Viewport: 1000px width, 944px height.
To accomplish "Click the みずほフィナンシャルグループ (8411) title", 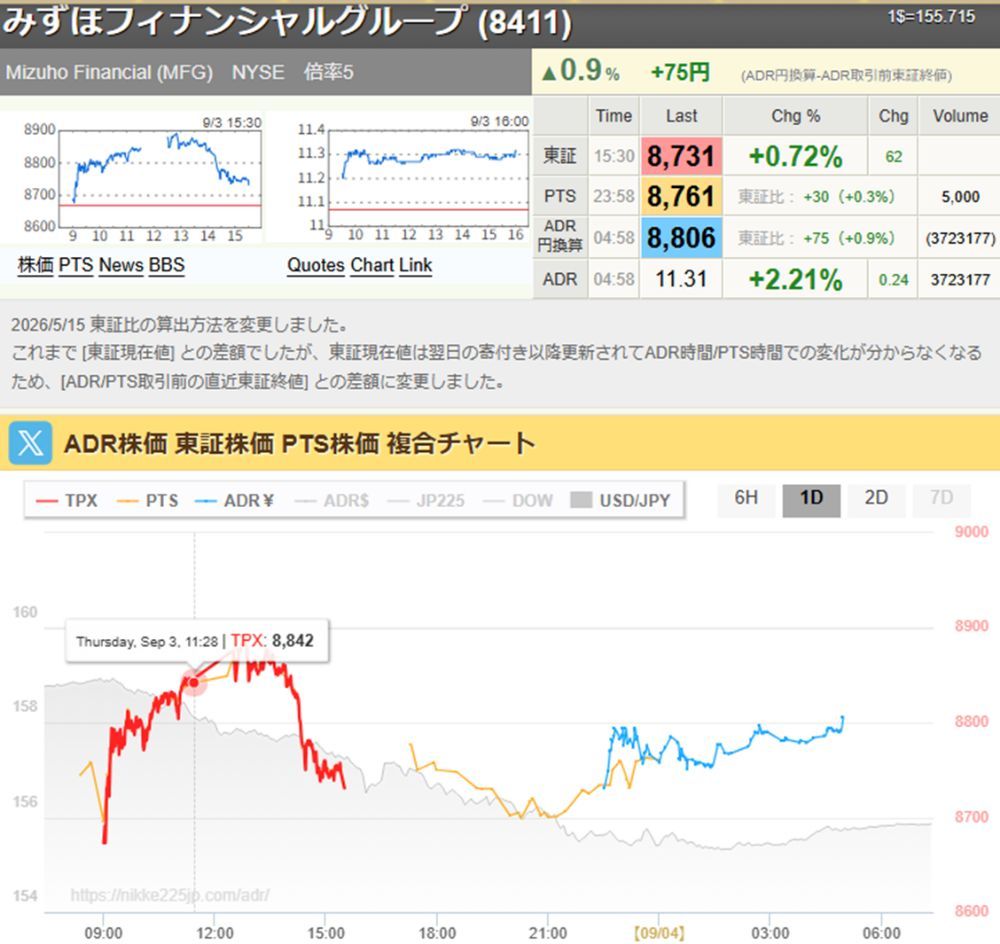I will 287,21.
